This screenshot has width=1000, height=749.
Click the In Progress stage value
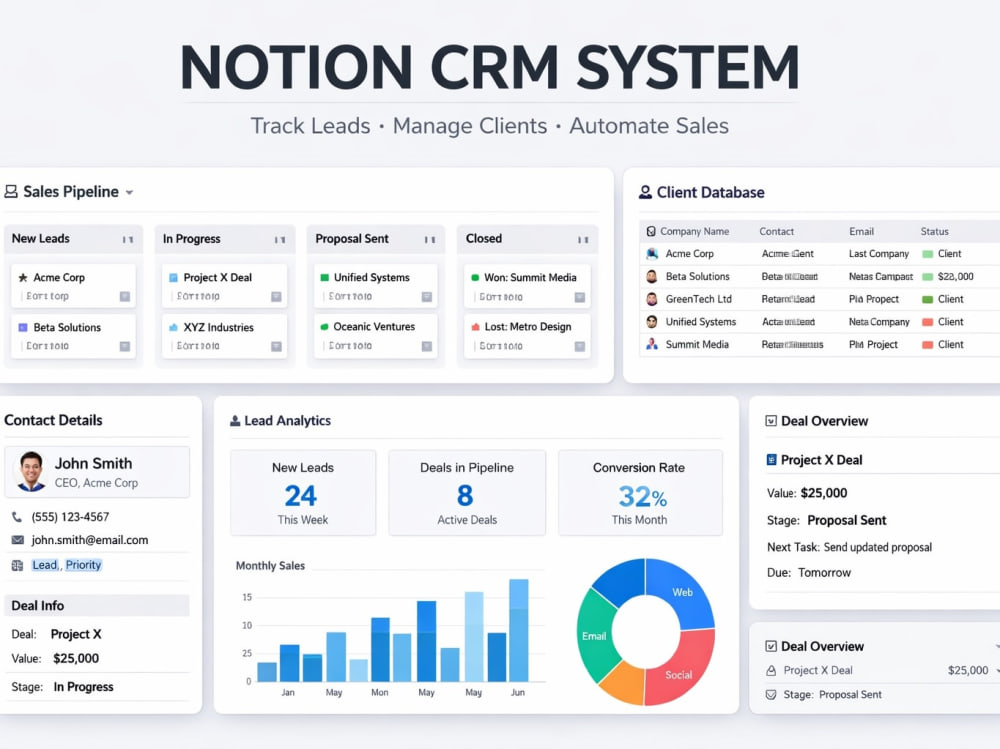[x=84, y=686]
